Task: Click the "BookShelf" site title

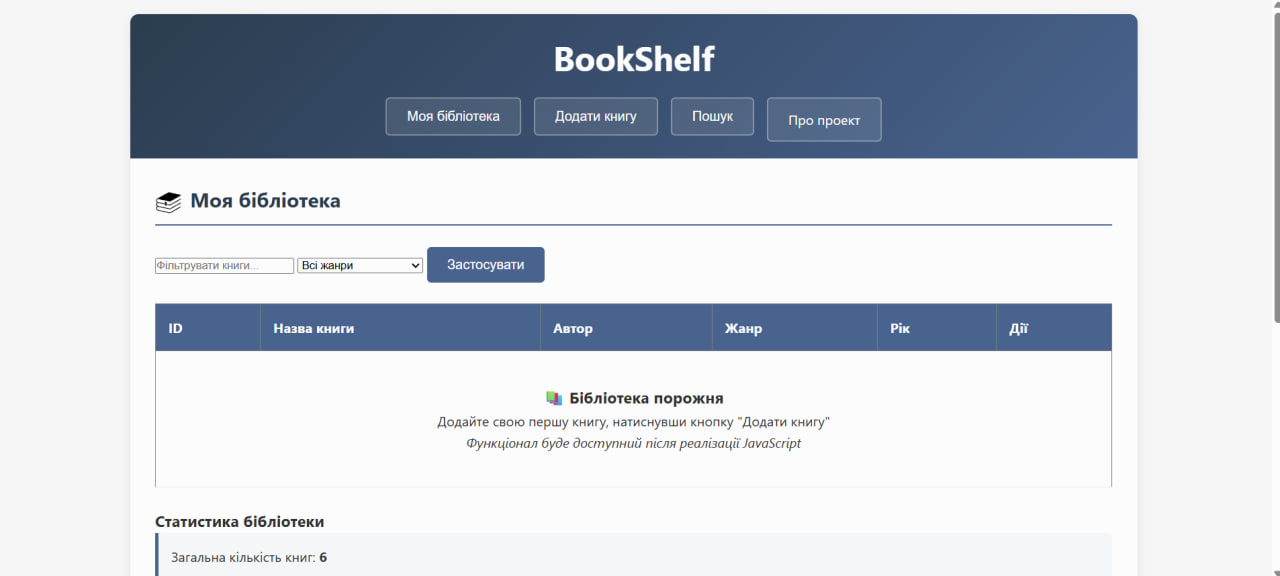Action: [x=634, y=59]
